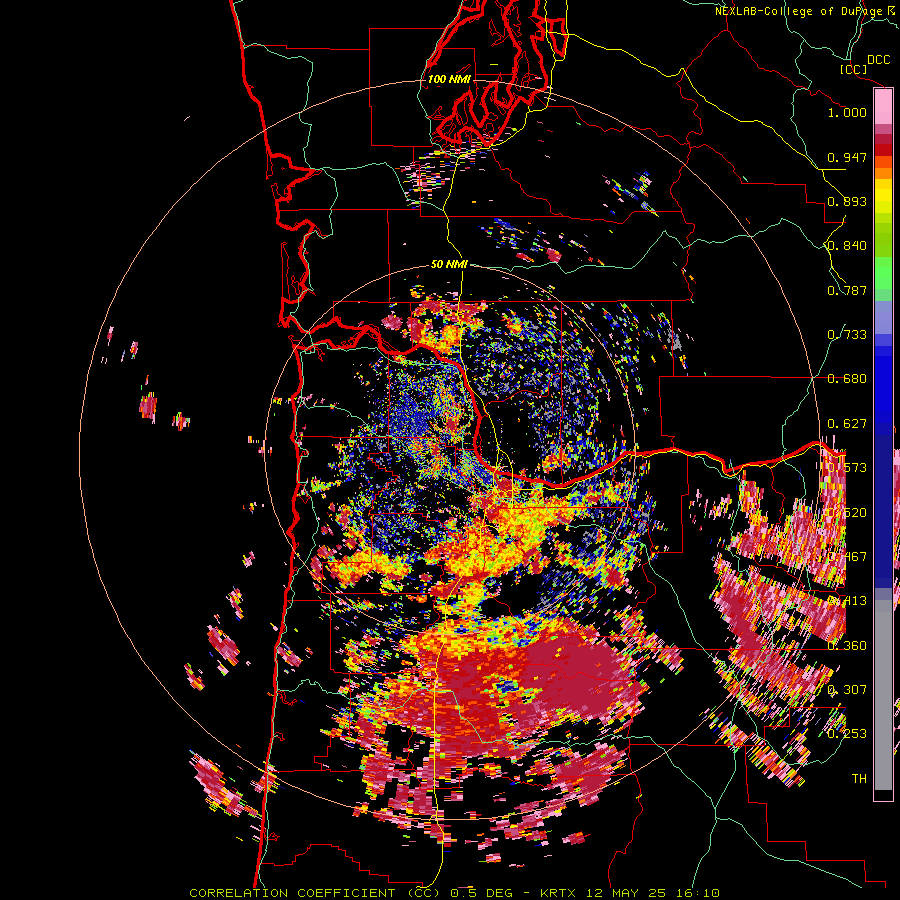Viewport: 900px width, 900px height.
Task: Click the TH label at the scale bottom
Action: (859, 779)
